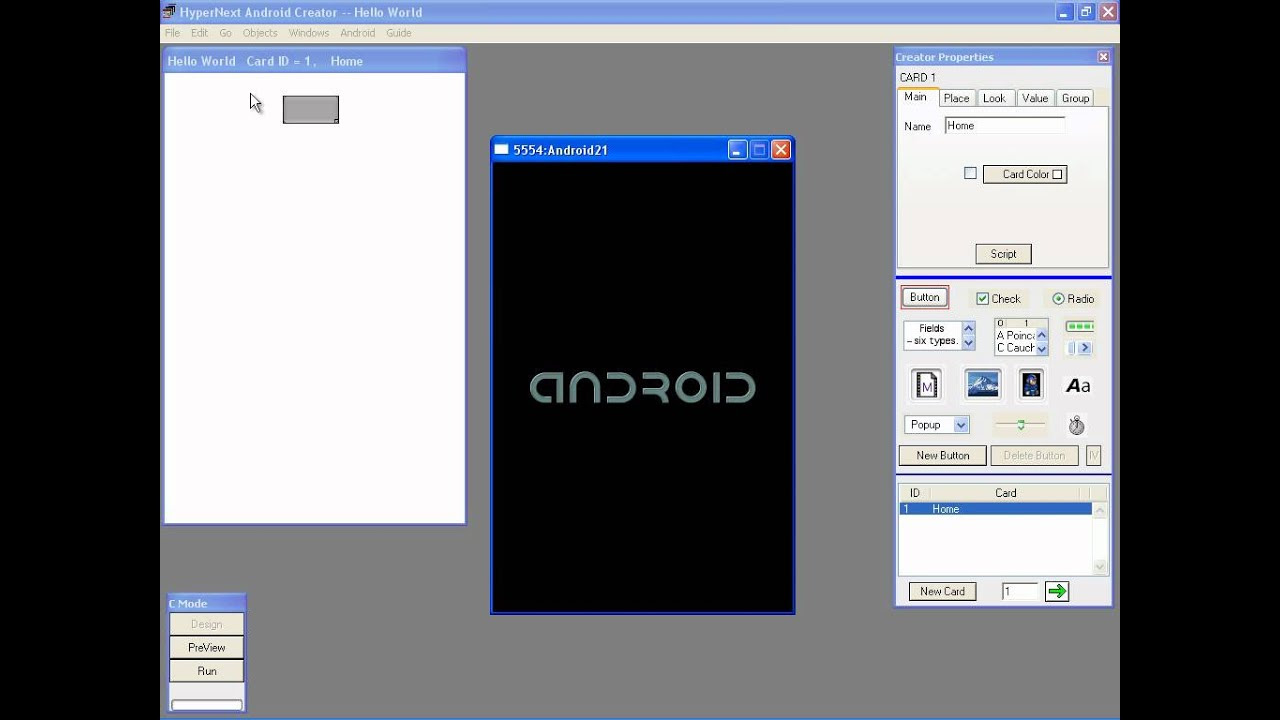Select the Picture object icon
The image size is (1280, 720).
982,384
